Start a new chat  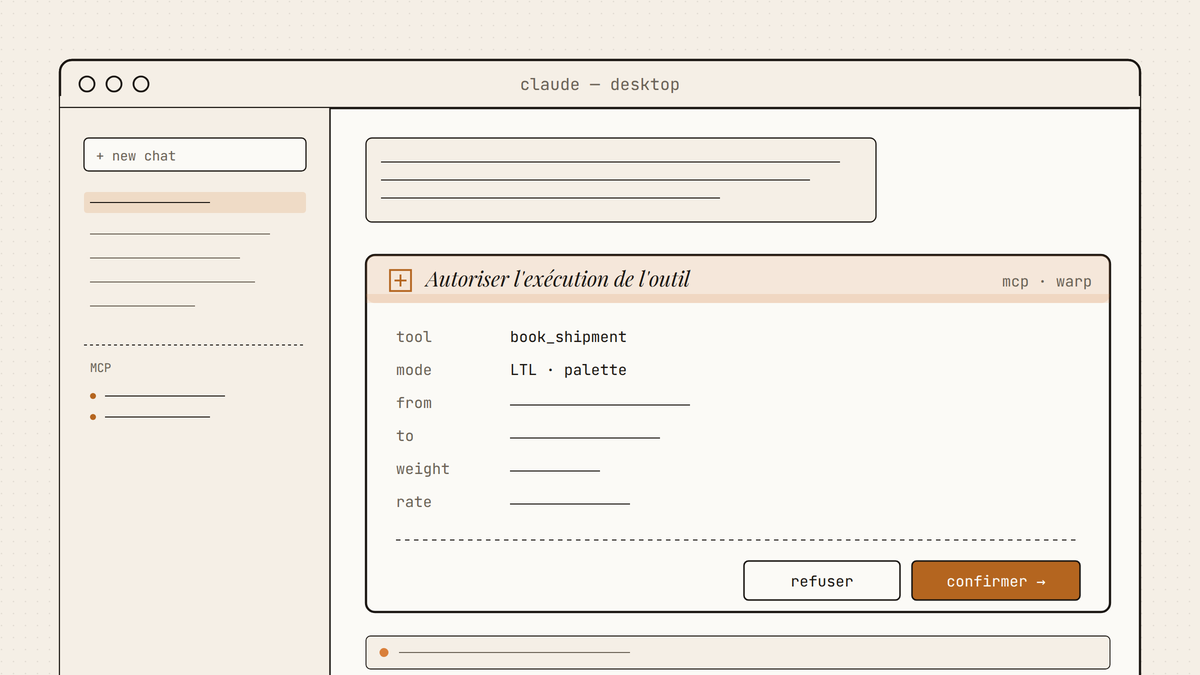(x=195, y=155)
